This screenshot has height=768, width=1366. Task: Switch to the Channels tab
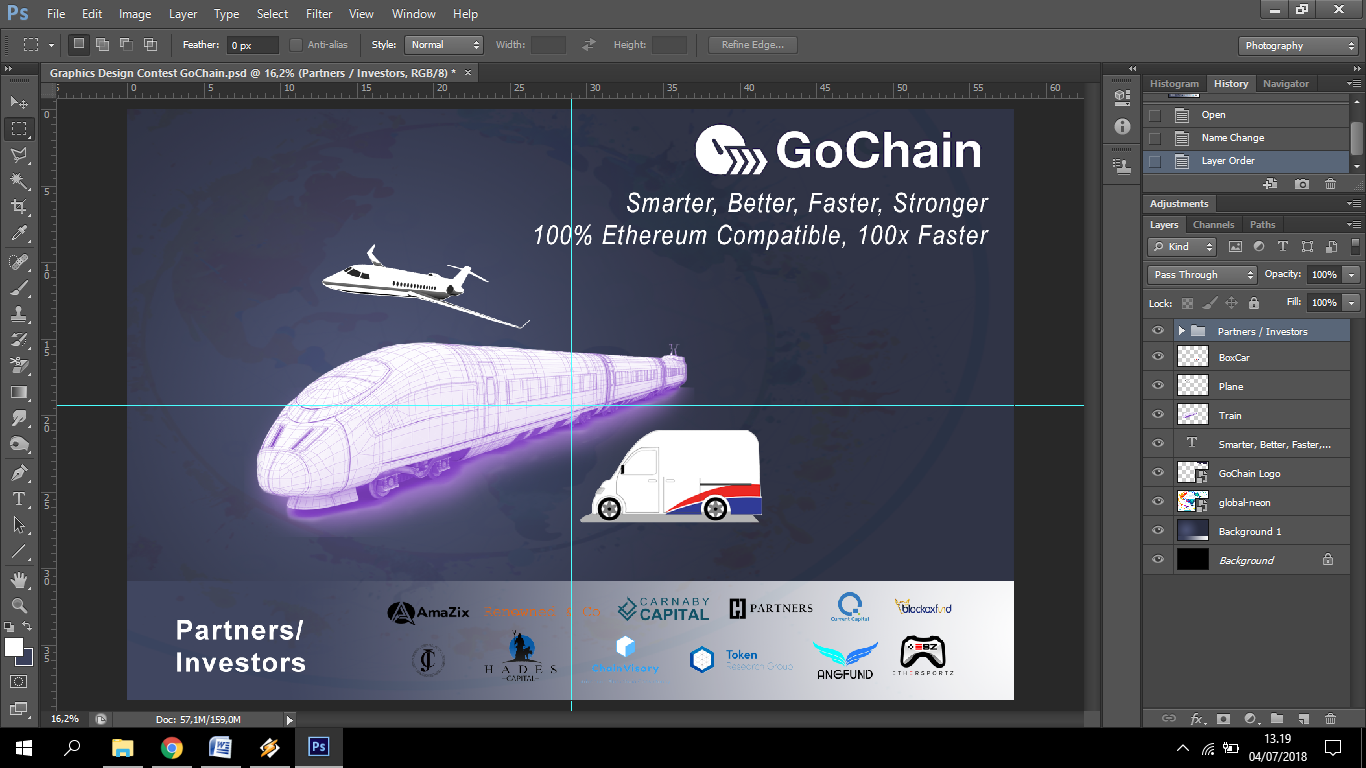pos(1214,225)
